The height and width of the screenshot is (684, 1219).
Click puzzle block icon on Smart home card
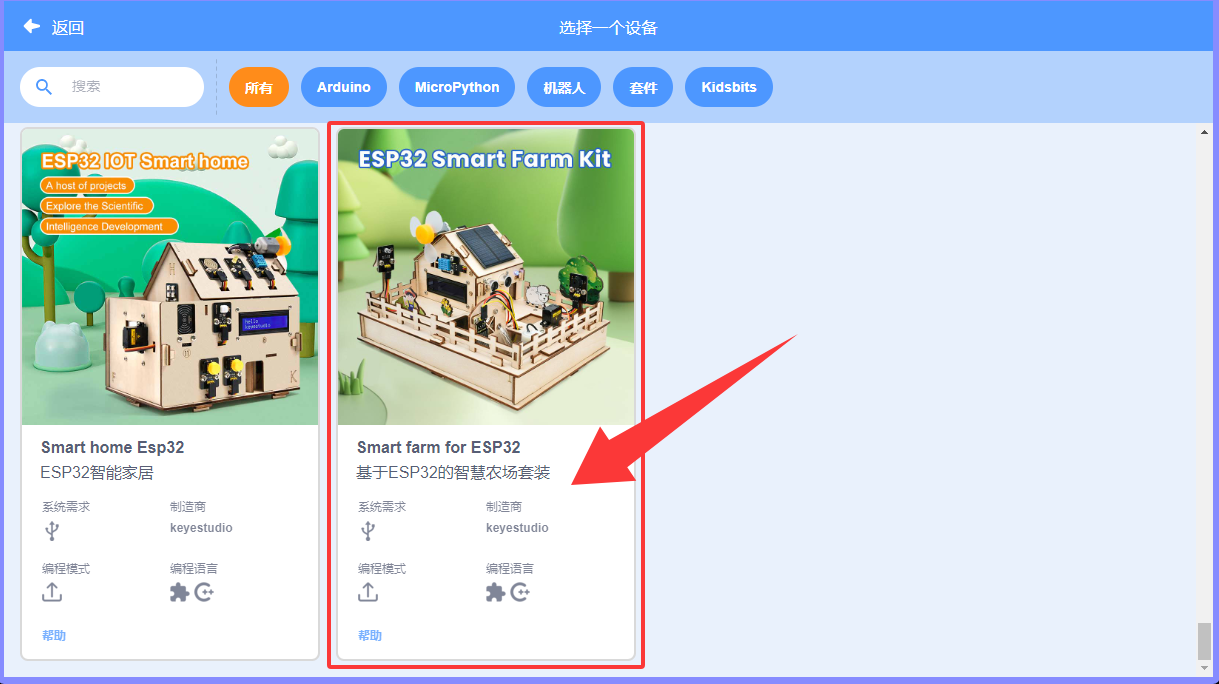point(179,592)
